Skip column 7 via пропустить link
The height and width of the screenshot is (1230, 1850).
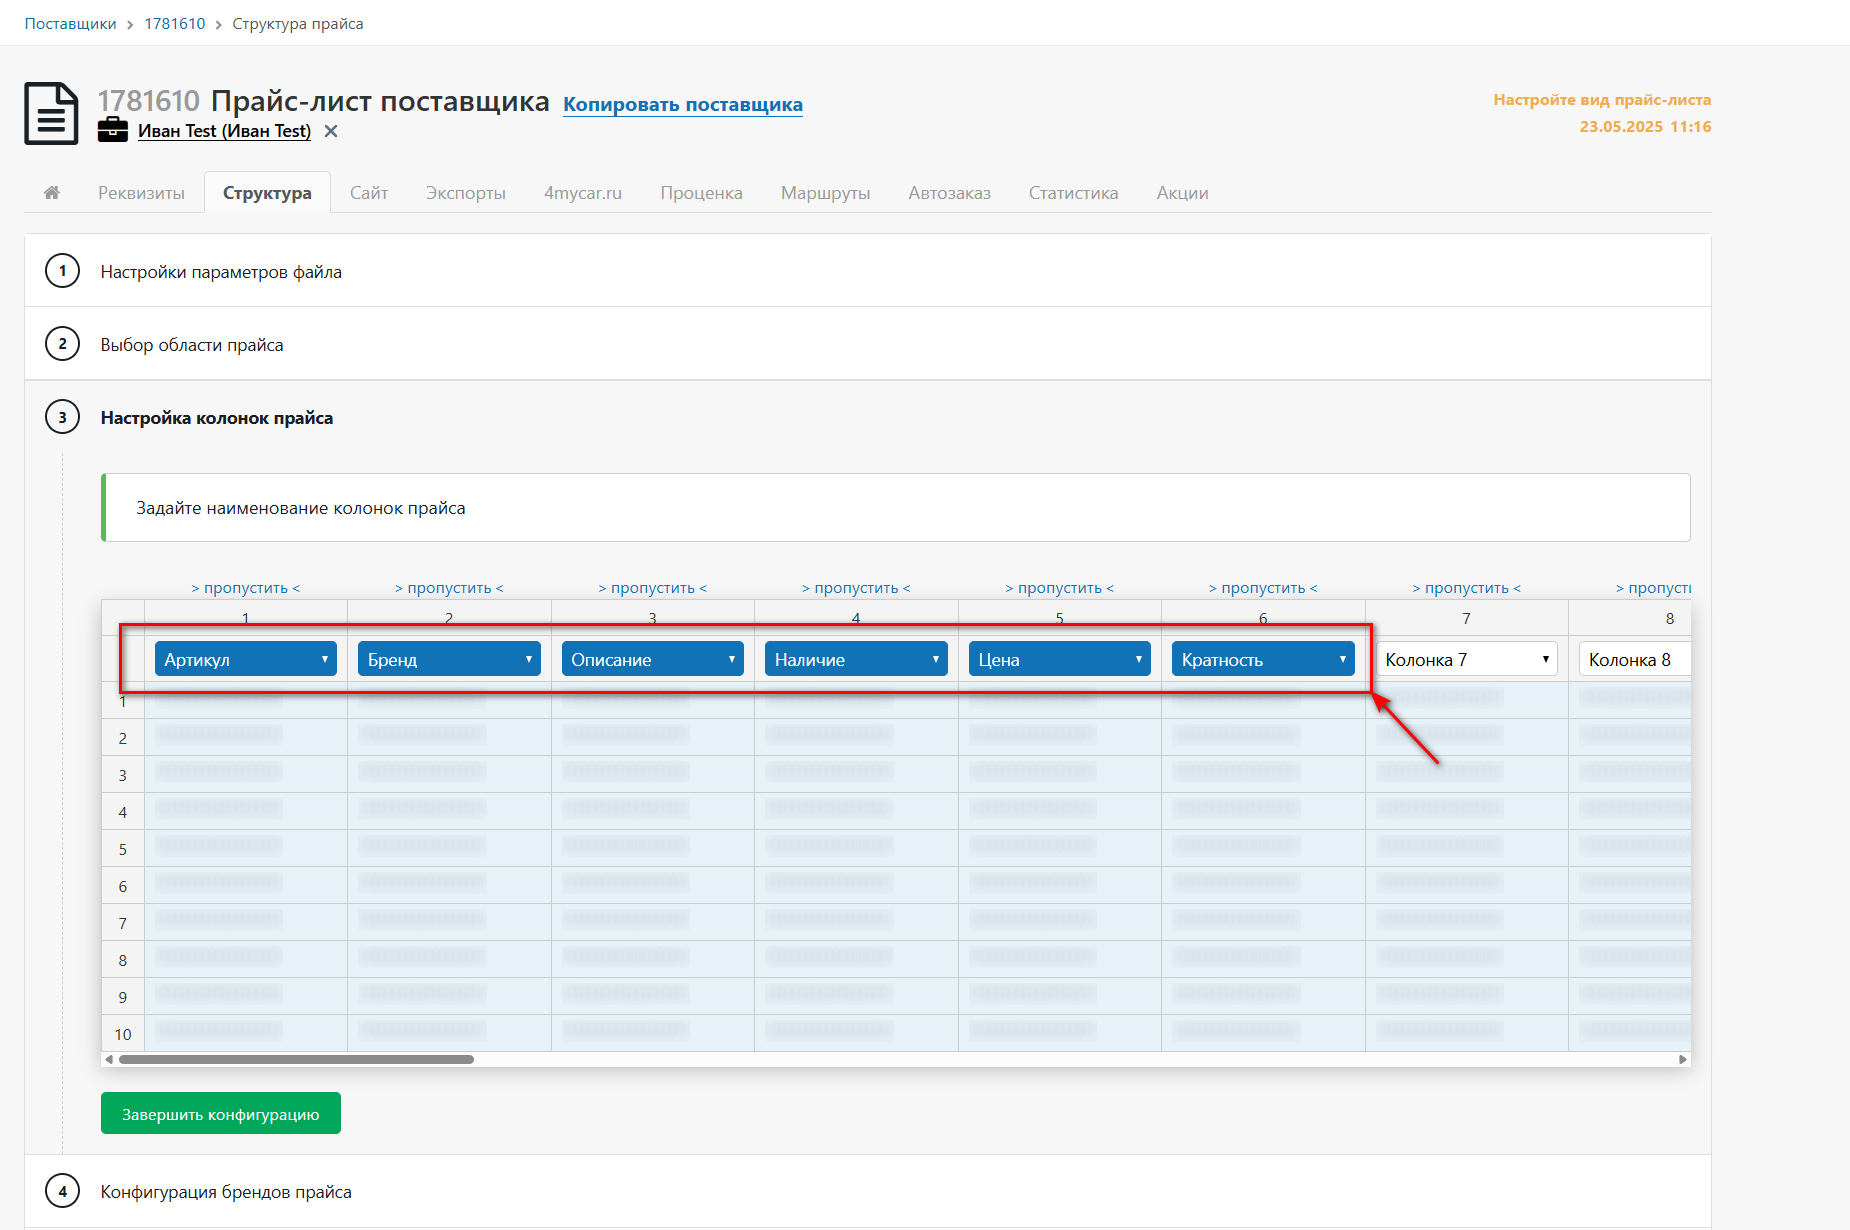point(1467,588)
